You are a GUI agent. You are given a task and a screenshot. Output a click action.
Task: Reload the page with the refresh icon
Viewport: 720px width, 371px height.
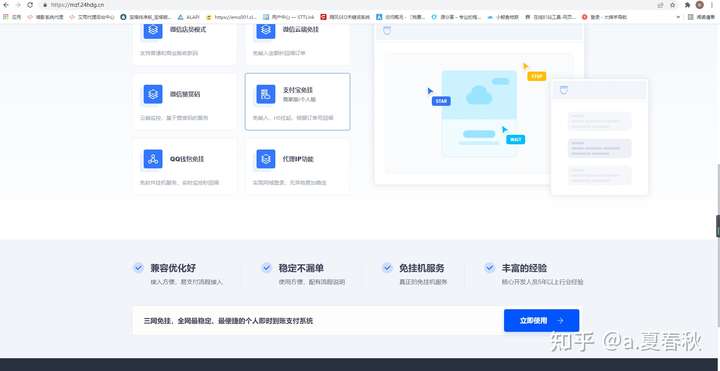30,5
